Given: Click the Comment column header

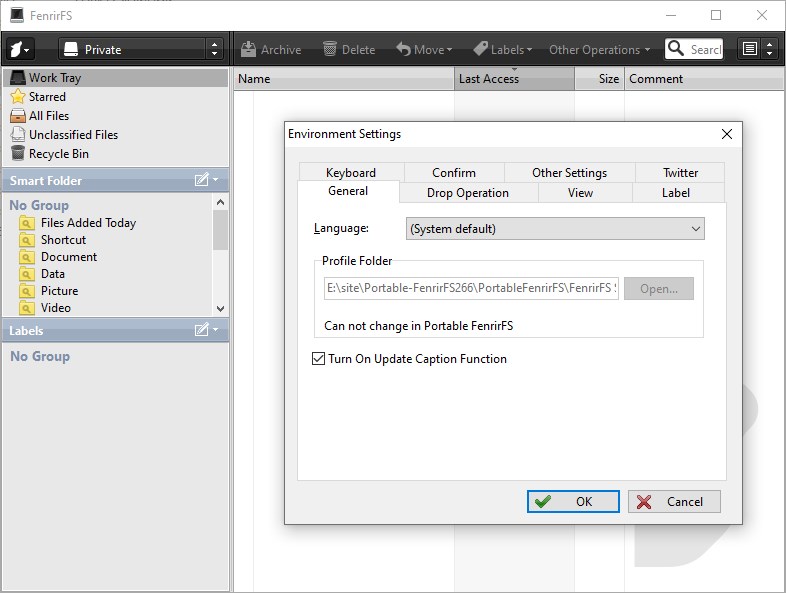Looking at the screenshot, I should pyautogui.click(x=704, y=79).
